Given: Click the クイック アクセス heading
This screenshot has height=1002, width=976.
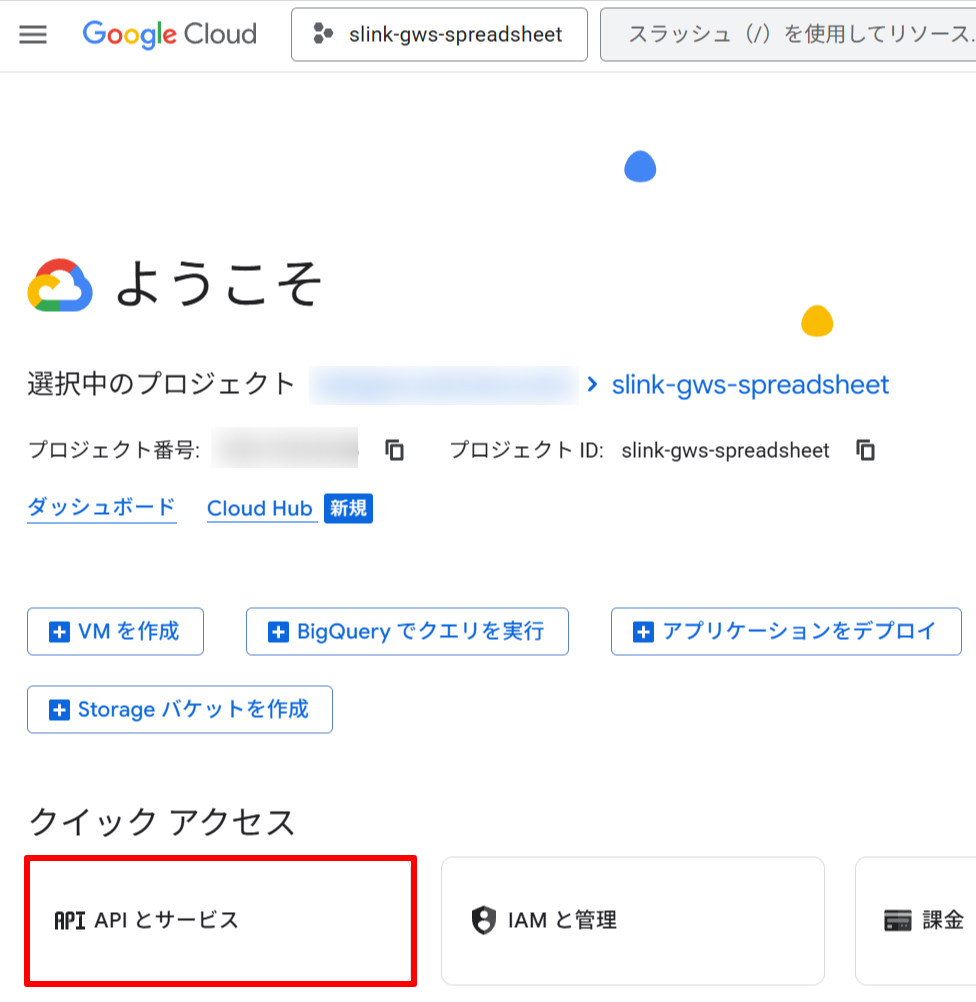Looking at the screenshot, I should tap(162, 822).
